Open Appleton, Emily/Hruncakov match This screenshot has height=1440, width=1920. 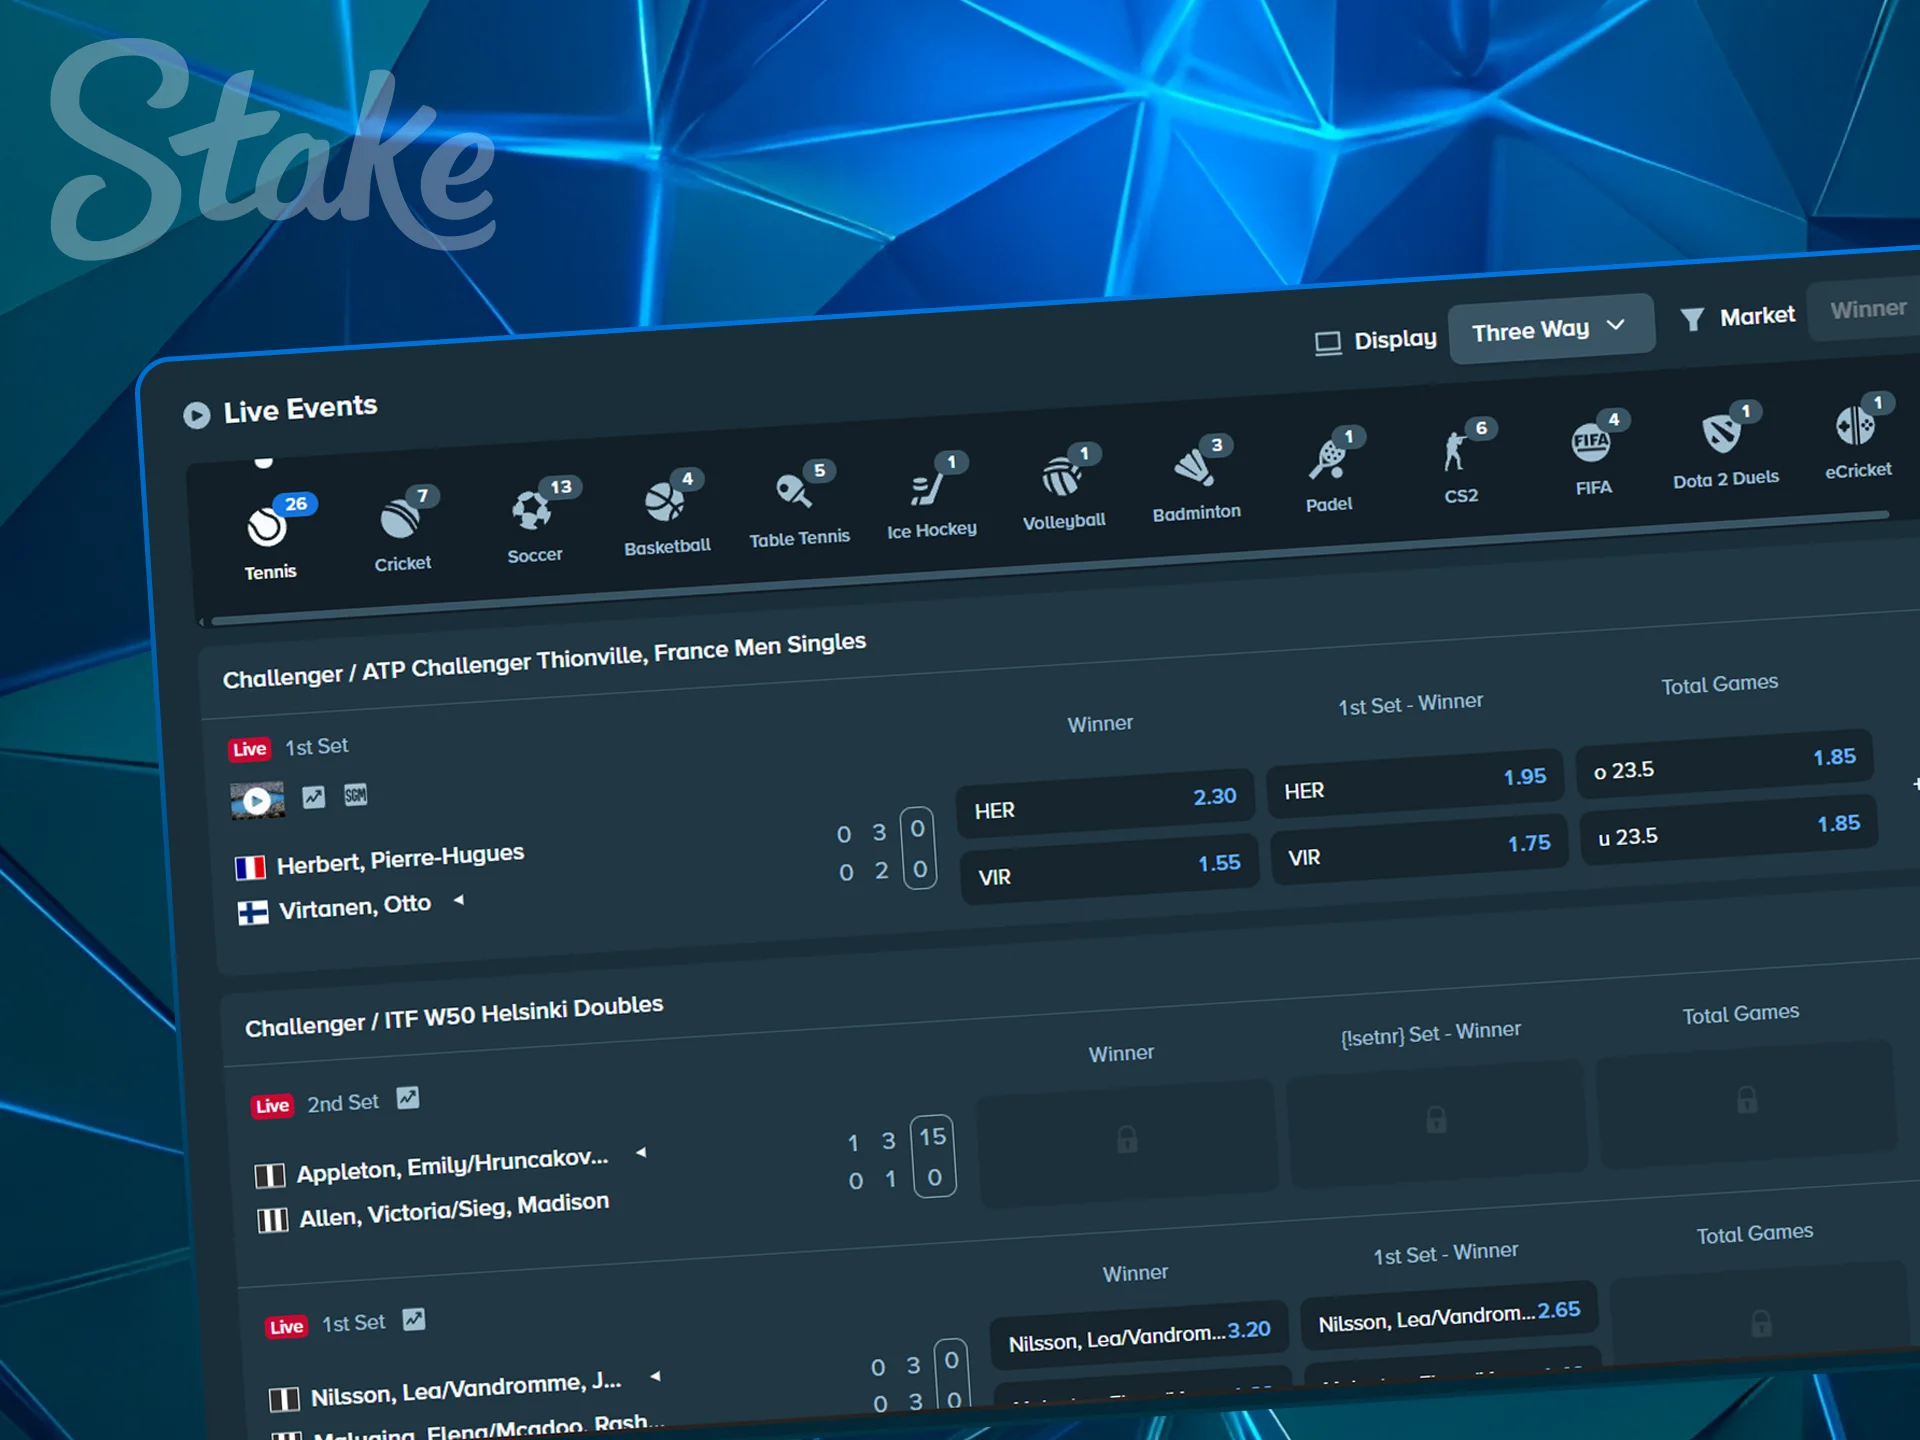click(452, 1165)
